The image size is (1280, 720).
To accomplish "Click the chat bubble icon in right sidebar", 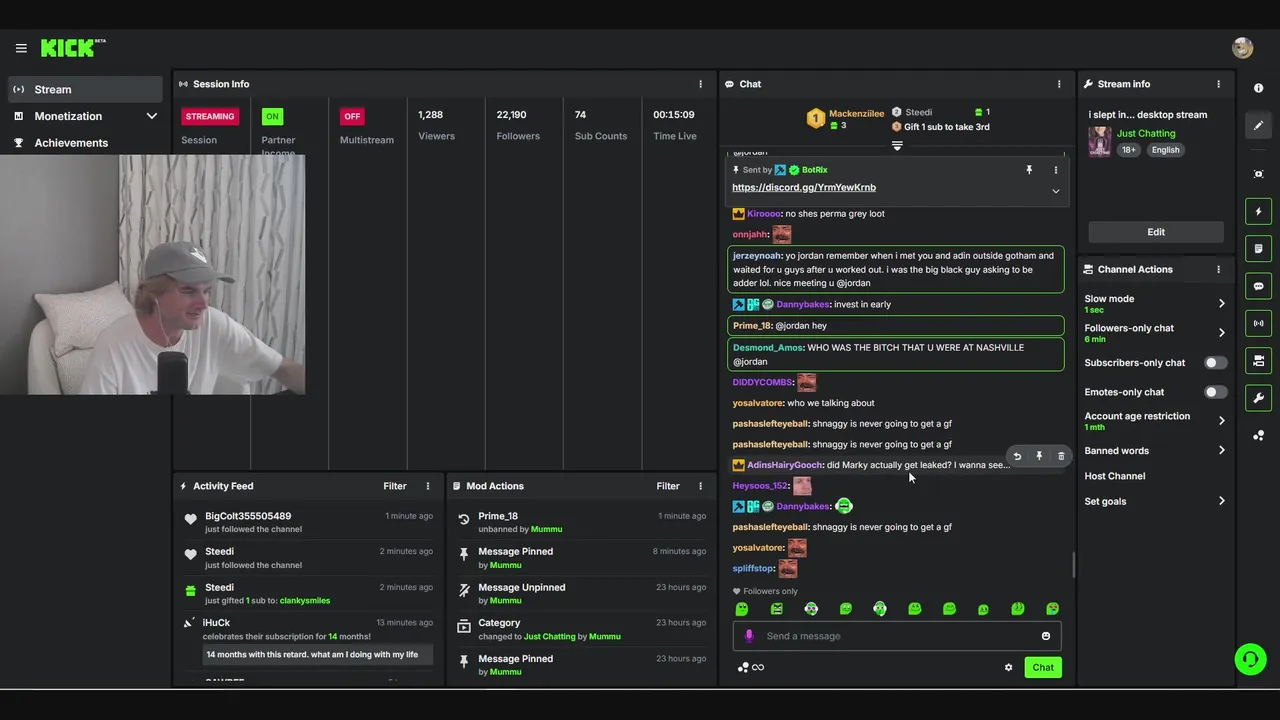I will pos(1258,286).
